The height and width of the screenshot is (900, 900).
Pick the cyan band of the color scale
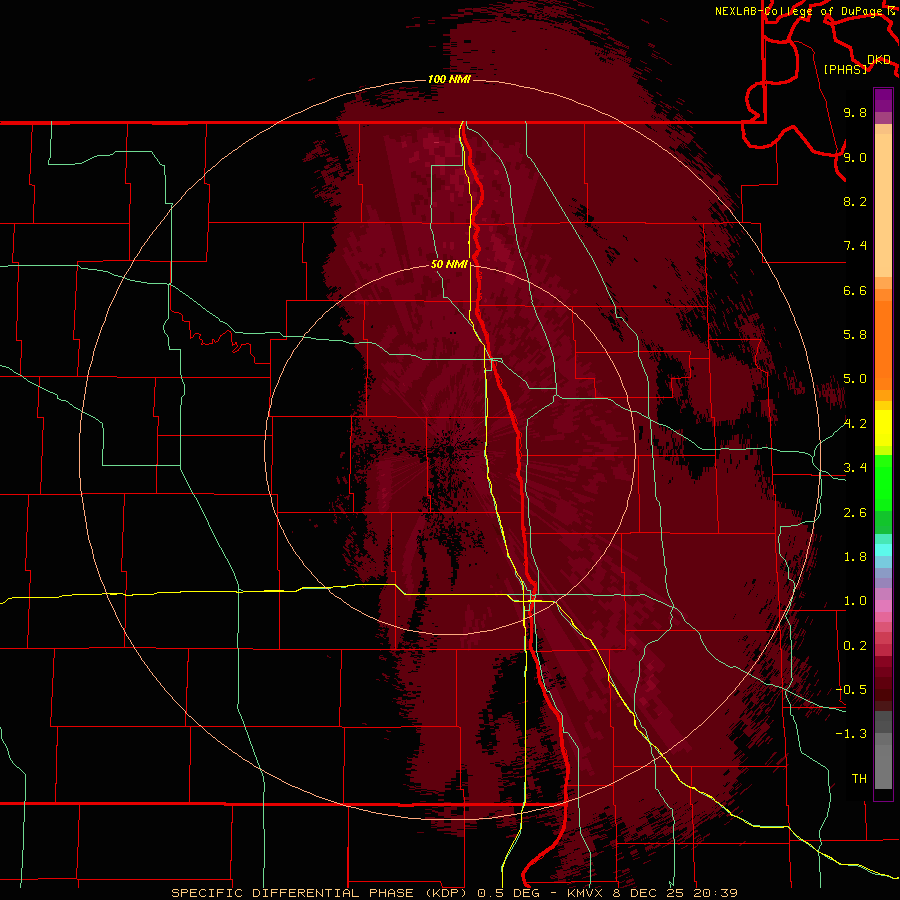click(x=883, y=550)
